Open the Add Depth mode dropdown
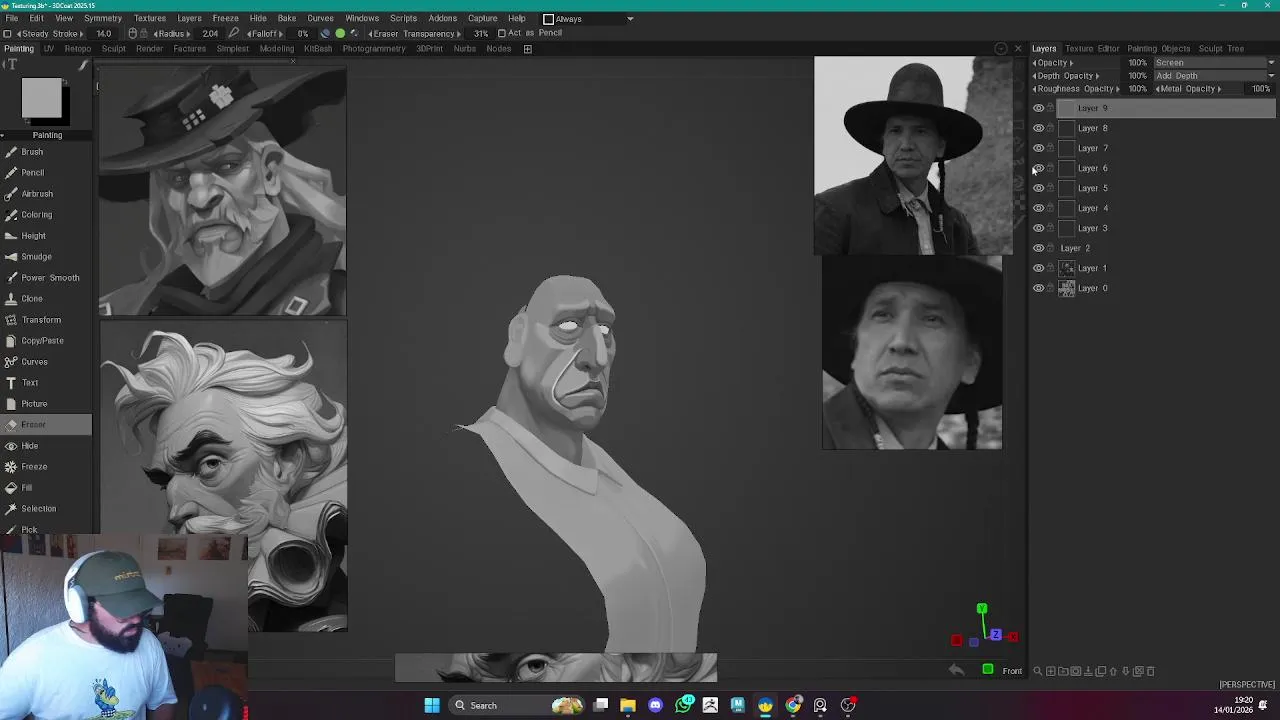 click(1214, 75)
